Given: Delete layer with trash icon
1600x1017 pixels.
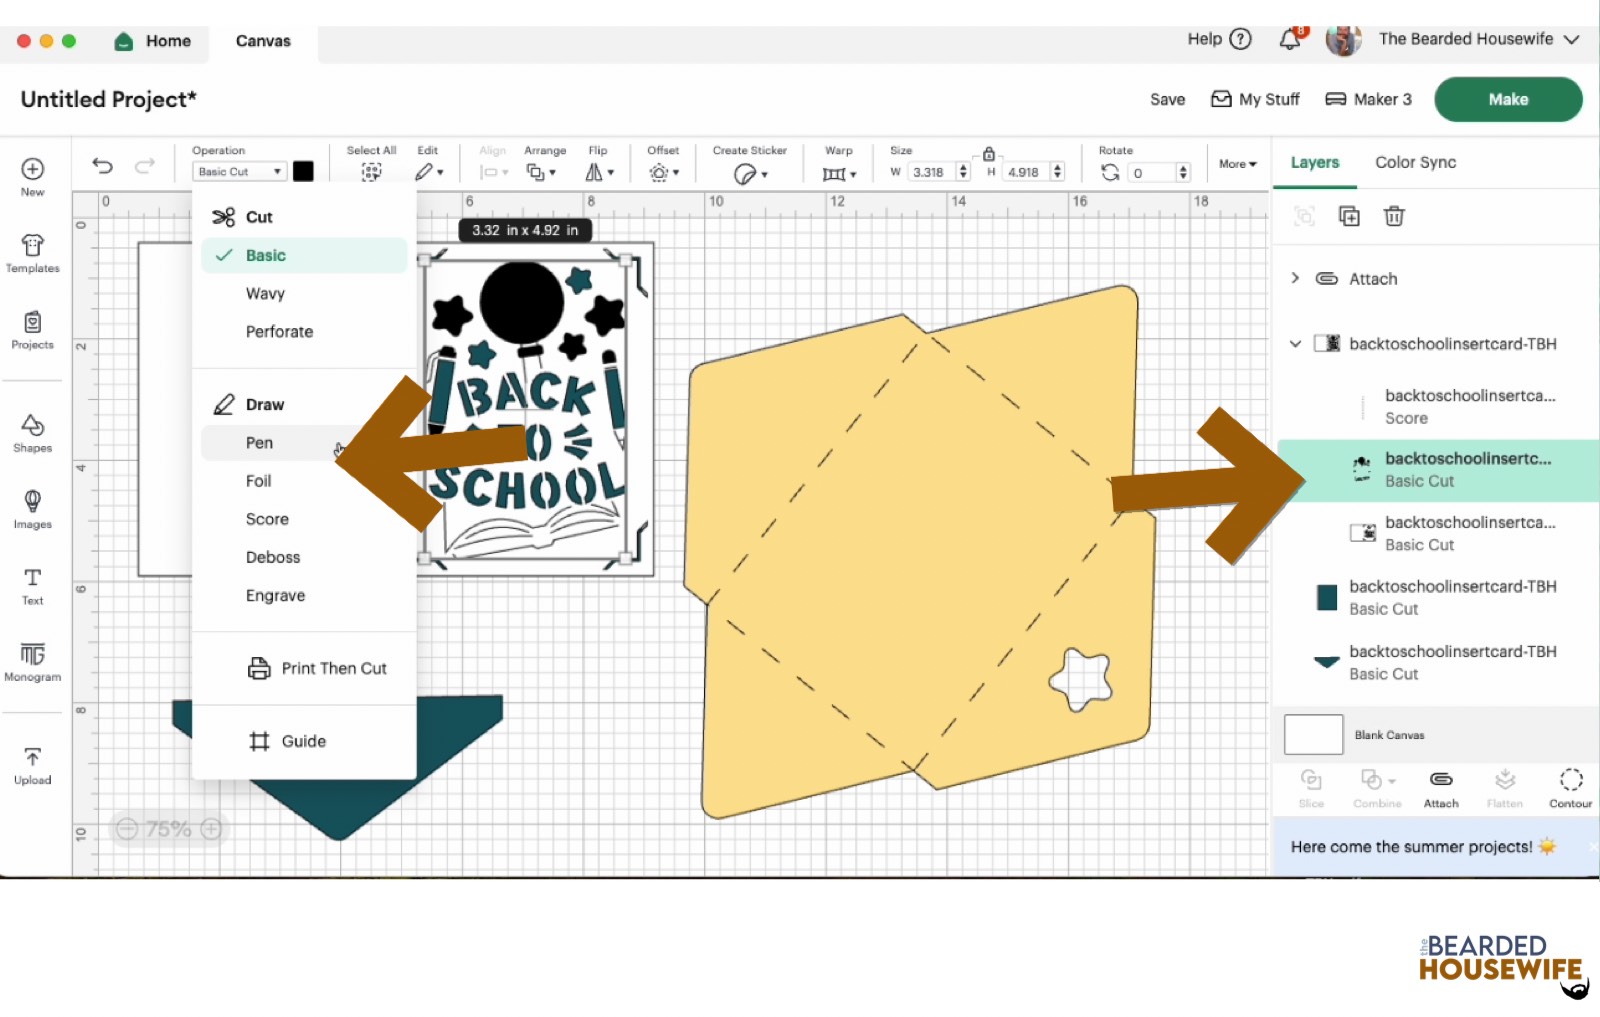Looking at the screenshot, I should (x=1394, y=216).
